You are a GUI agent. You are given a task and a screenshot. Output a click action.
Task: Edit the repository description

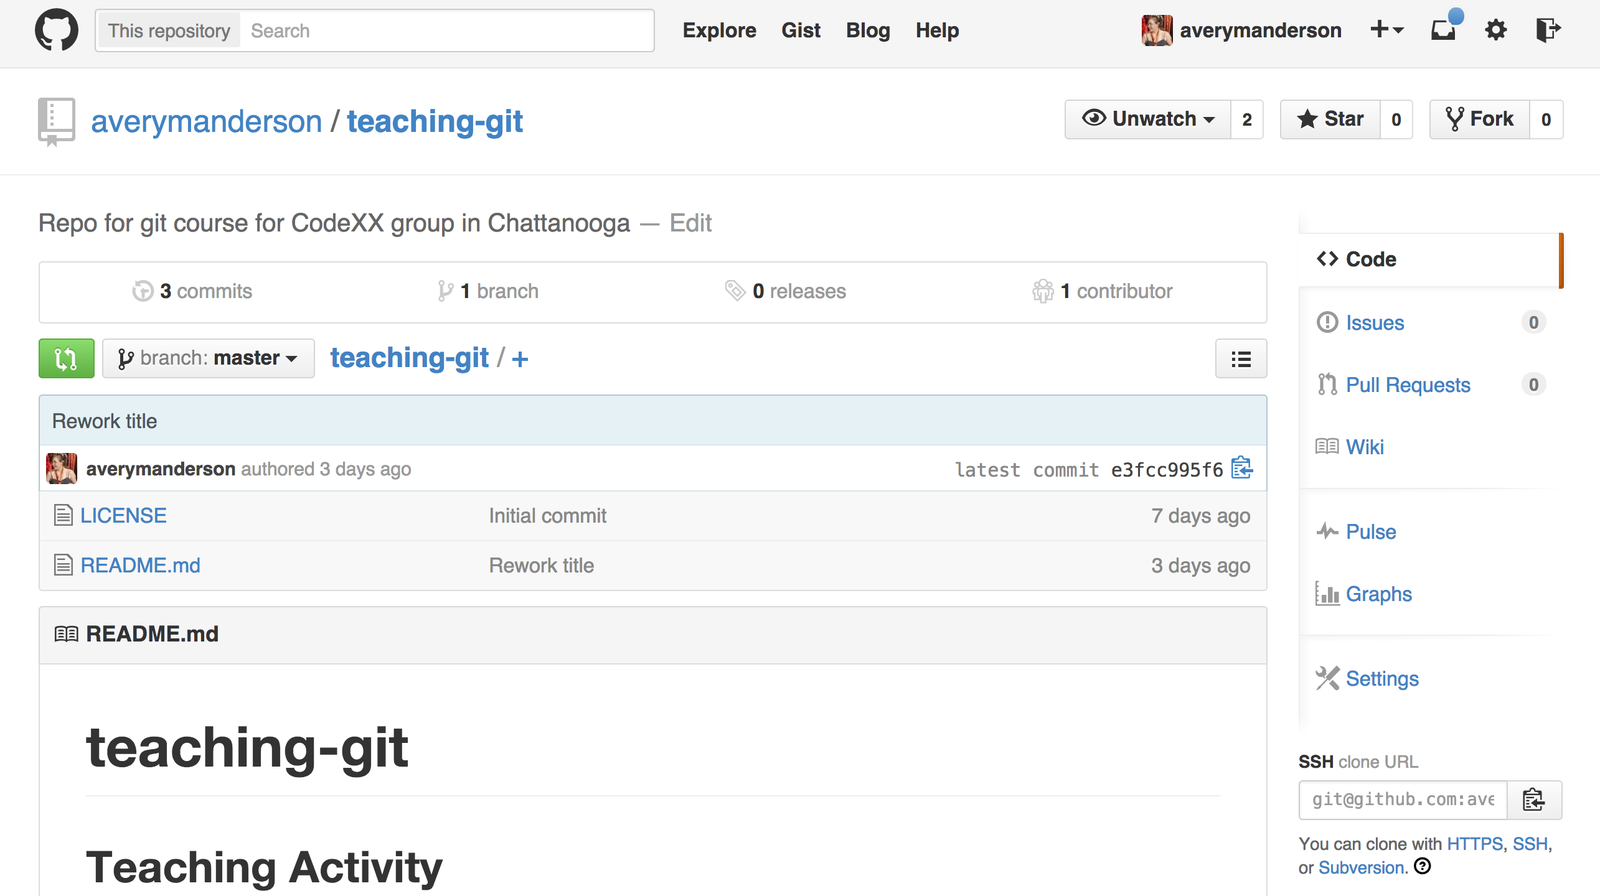(690, 223)
